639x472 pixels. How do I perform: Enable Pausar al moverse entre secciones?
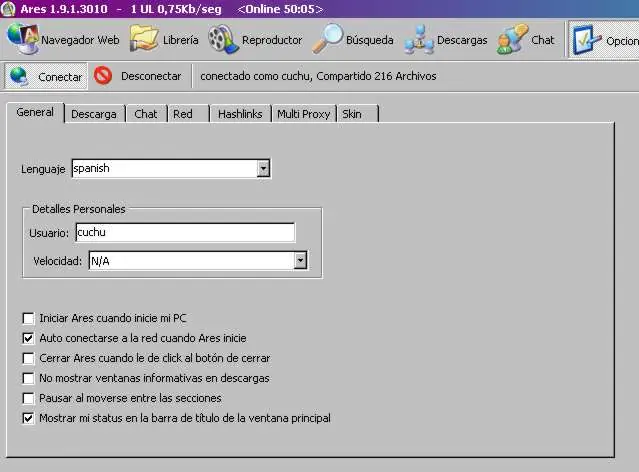[28, 398]
